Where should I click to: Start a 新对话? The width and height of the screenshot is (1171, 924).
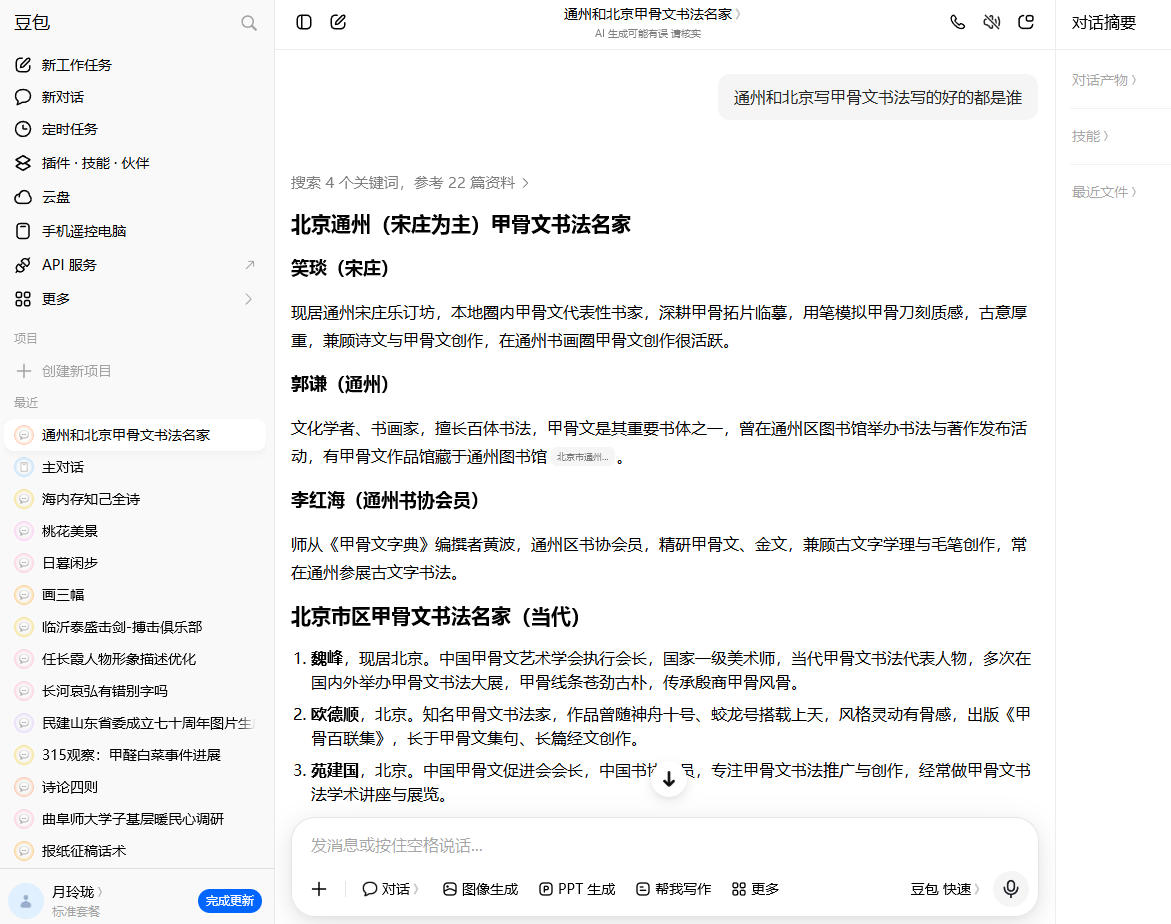pos(134,97)
